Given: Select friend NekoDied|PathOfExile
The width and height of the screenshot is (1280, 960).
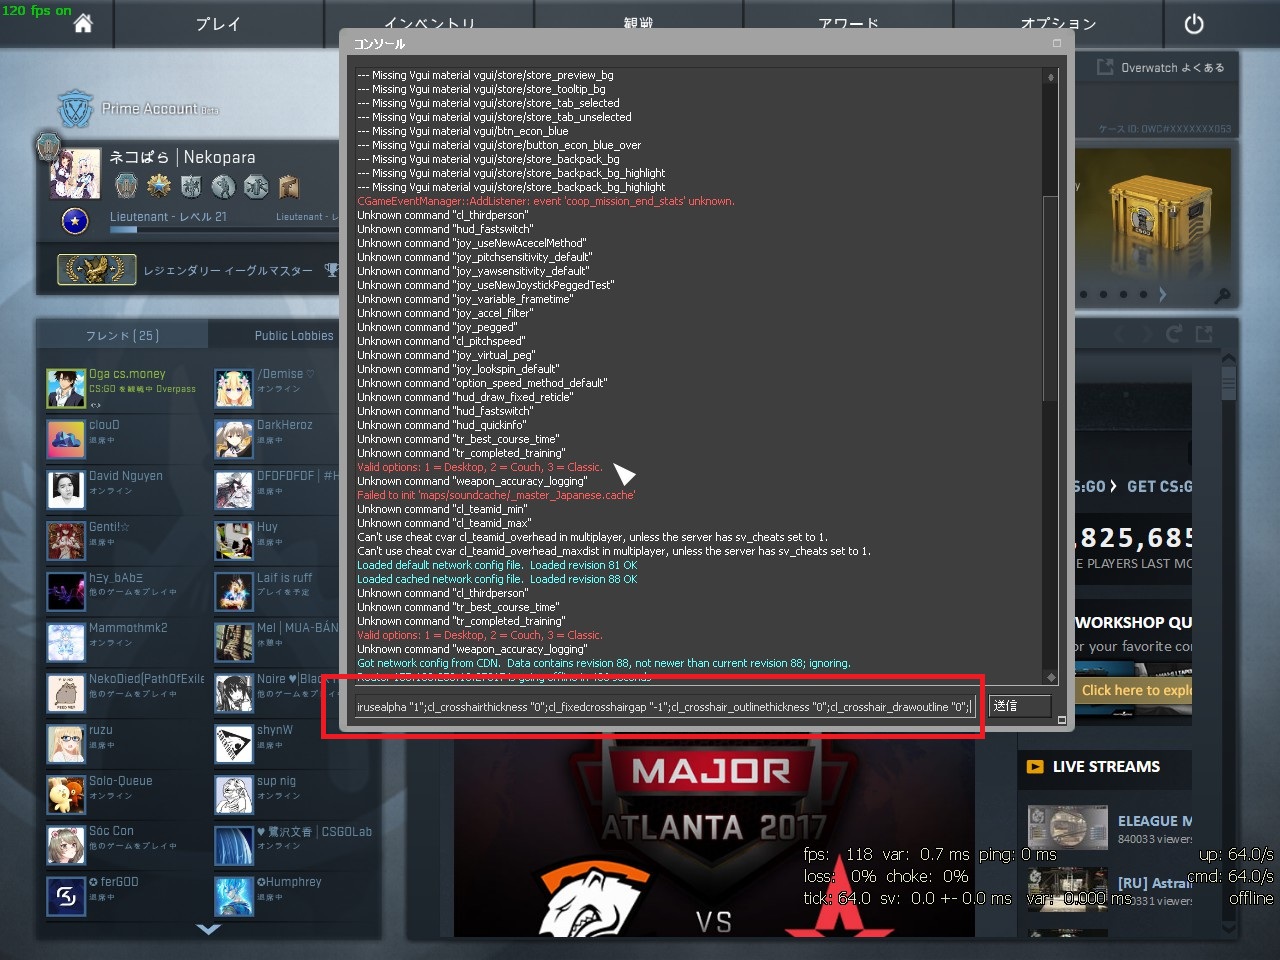Looking at the screenshot, I should click(x=123, y=694).
